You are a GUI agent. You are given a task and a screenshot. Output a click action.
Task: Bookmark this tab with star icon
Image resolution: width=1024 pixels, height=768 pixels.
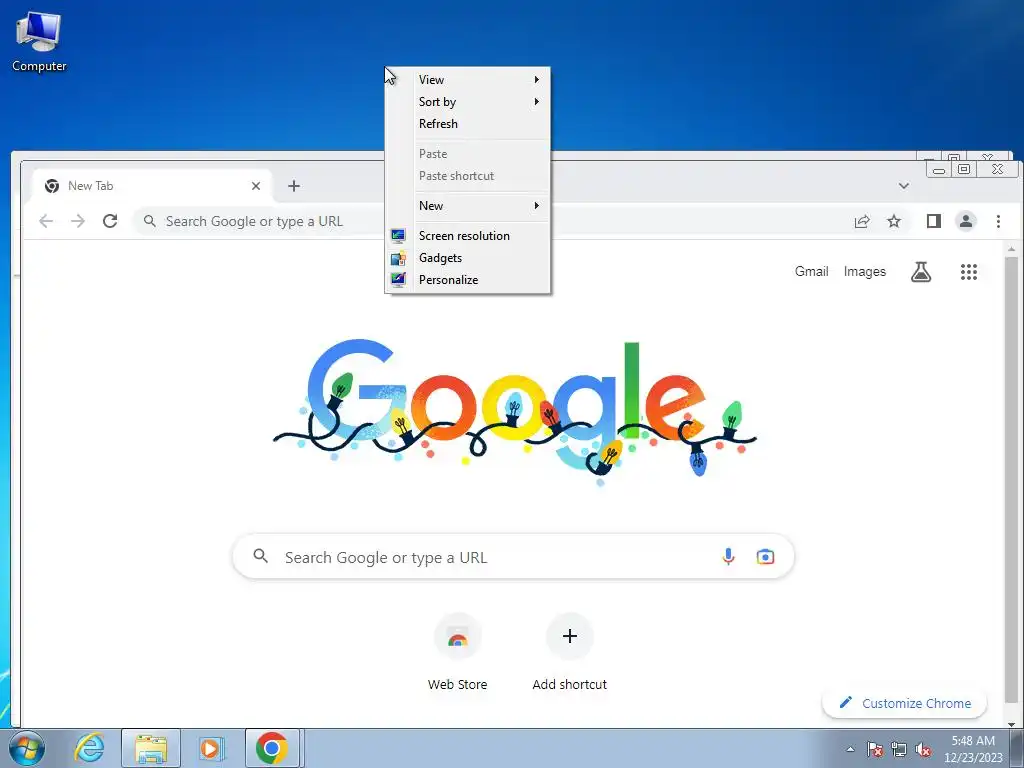coord(894,221)
